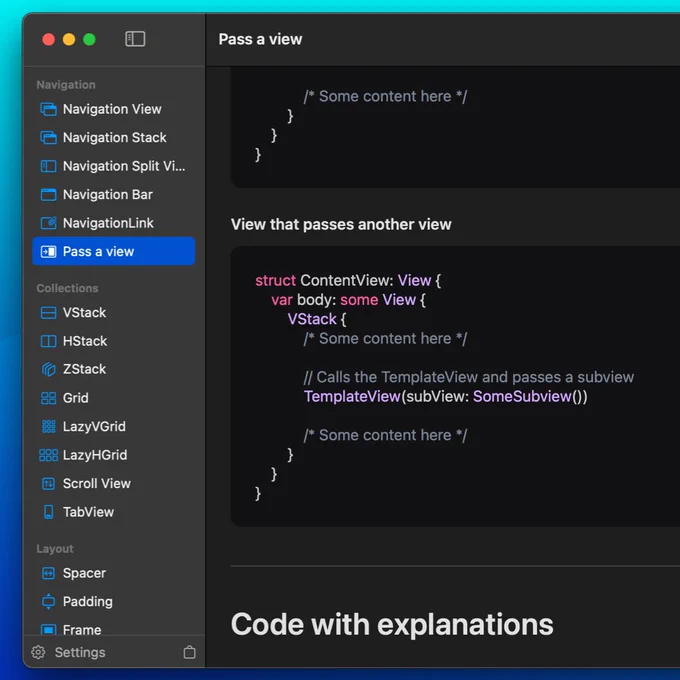Open Spacer in Layout section
680x680 pixels.
pyautogui.click(x=114, y=573)
